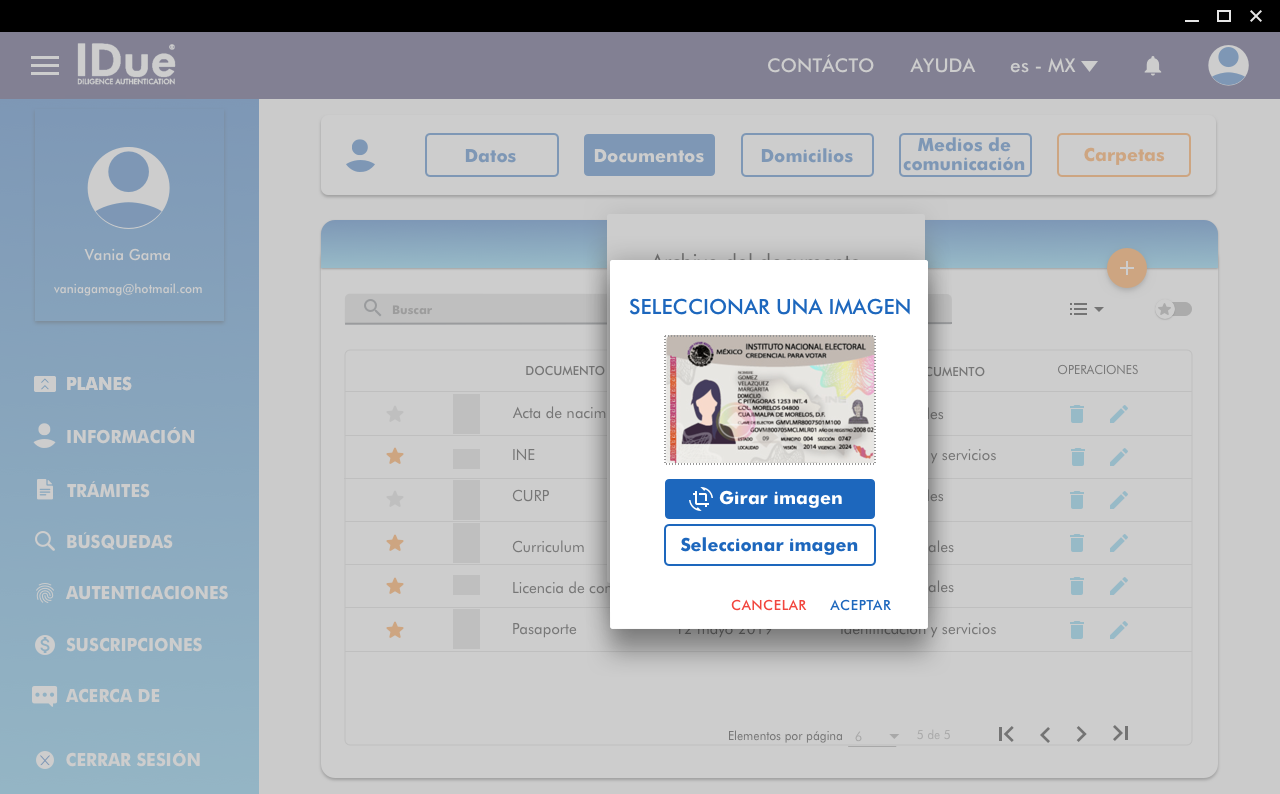Image resolution: width=1280 pixels, height=794 pixels.
Task: Open the elements per page dropdown
Action: point(875,736)
